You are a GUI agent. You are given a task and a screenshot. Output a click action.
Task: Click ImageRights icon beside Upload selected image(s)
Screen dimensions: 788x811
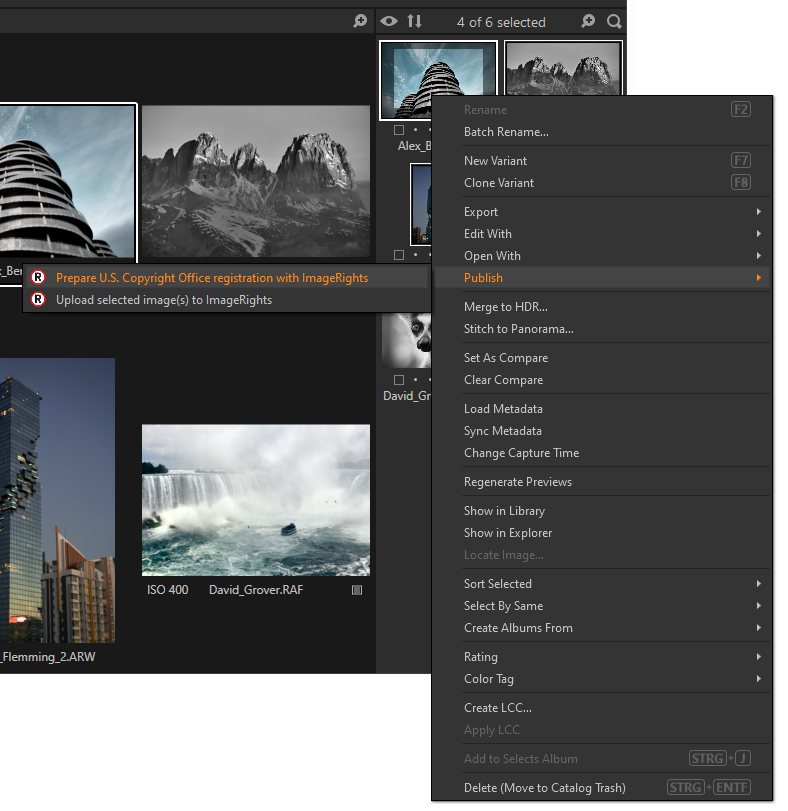[x=38, y=300]
